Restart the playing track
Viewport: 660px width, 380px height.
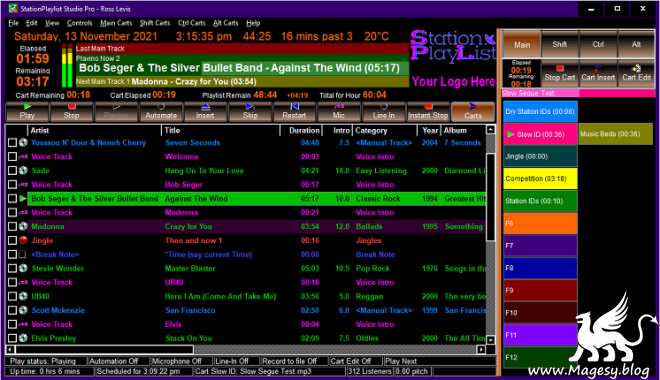[x=294, y=112]
